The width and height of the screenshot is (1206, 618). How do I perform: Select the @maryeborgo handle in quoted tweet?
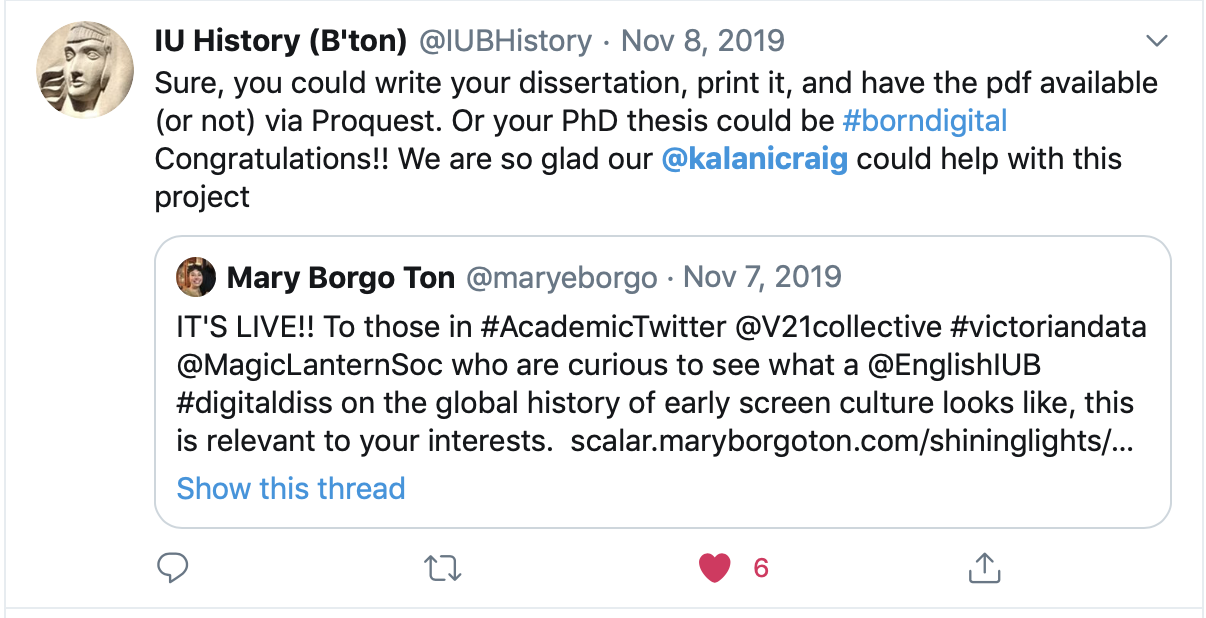point(560,278)
